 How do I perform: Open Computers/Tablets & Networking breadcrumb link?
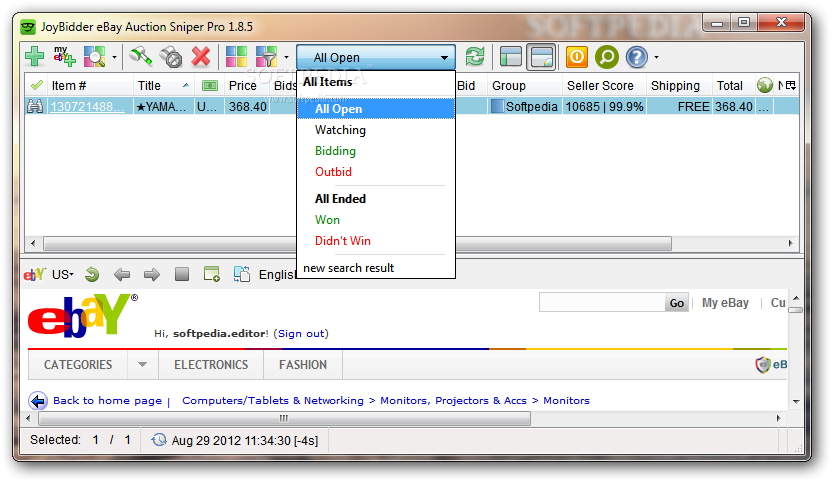click(273, 401)
